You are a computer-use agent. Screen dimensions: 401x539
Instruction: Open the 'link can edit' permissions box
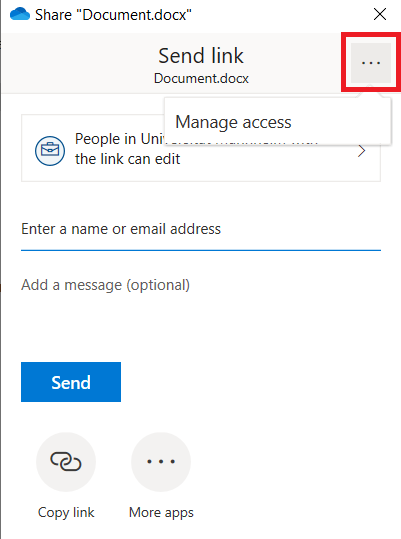pos(201,148)
